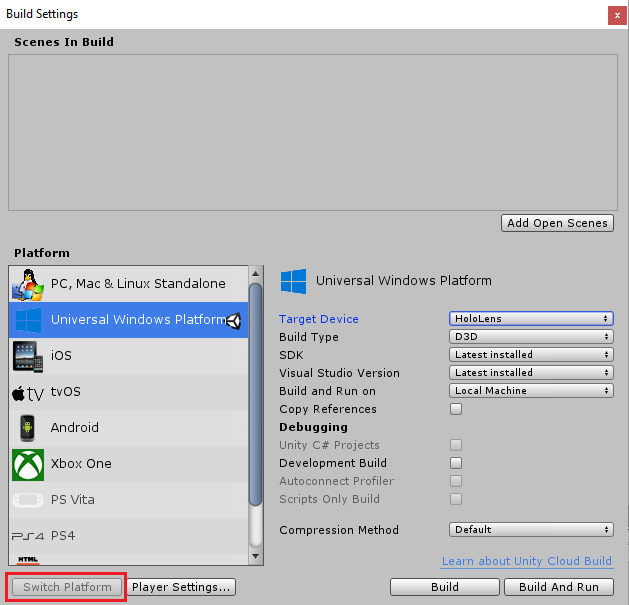Toggle the Copy References checkbox
This screenshot has height=605, width=629.
pyautogui.click(x=456, y=409)
